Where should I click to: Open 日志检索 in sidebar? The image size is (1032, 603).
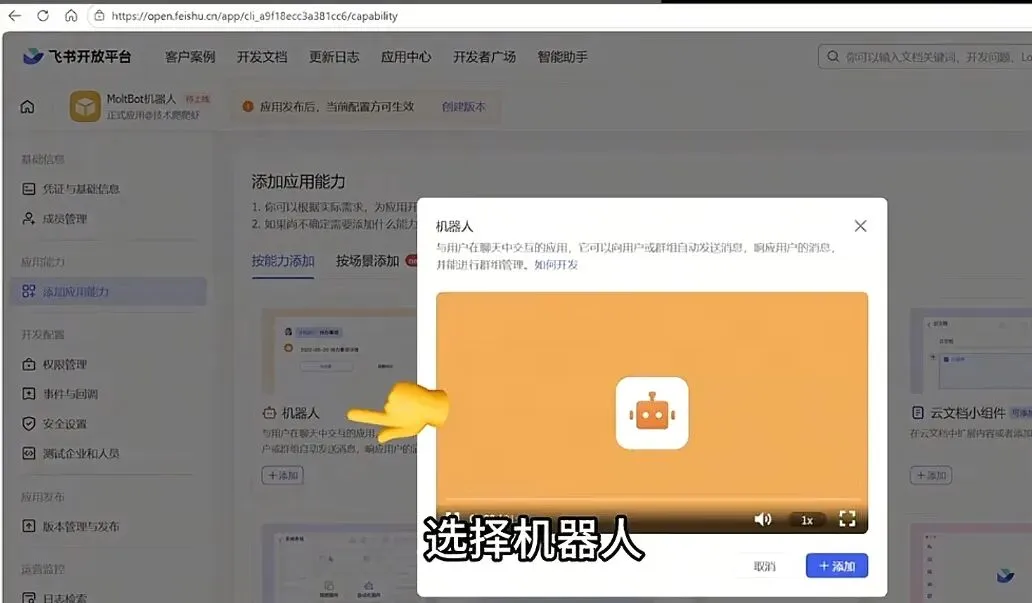[x=64, y=598]
